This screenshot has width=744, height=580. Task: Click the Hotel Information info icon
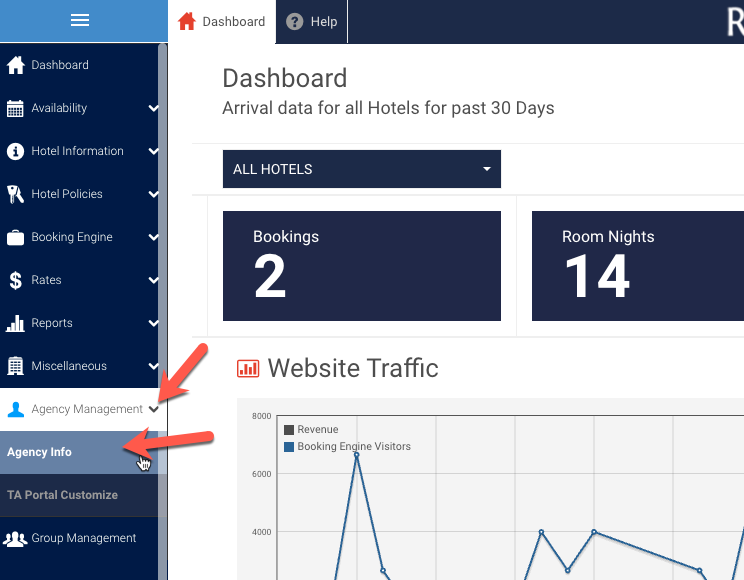click(15, 151)
